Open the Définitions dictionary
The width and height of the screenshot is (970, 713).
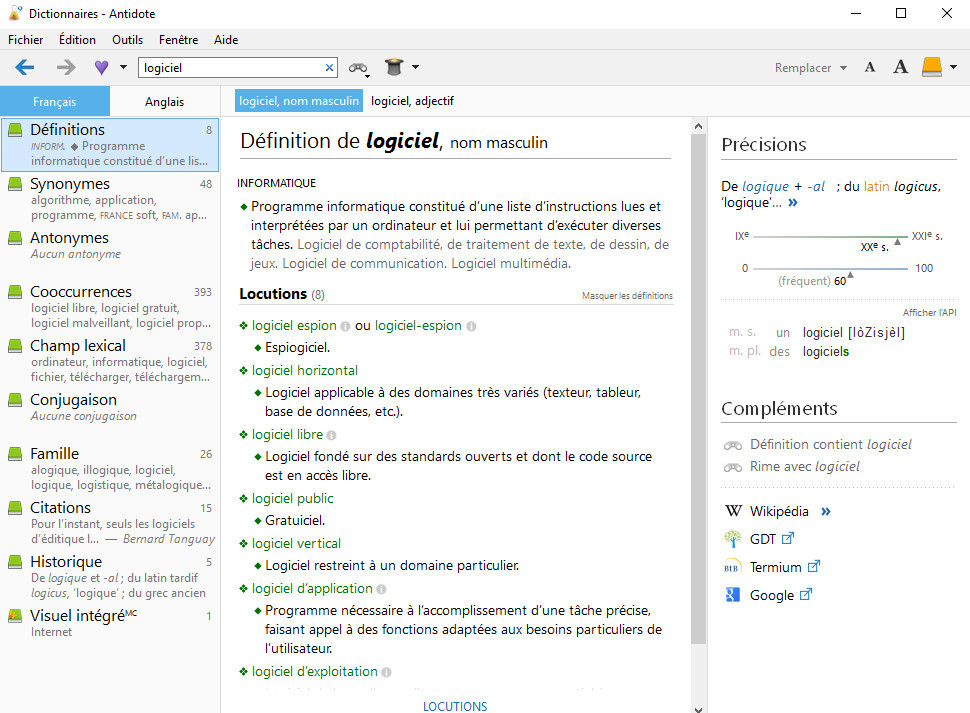coord(110,145)
